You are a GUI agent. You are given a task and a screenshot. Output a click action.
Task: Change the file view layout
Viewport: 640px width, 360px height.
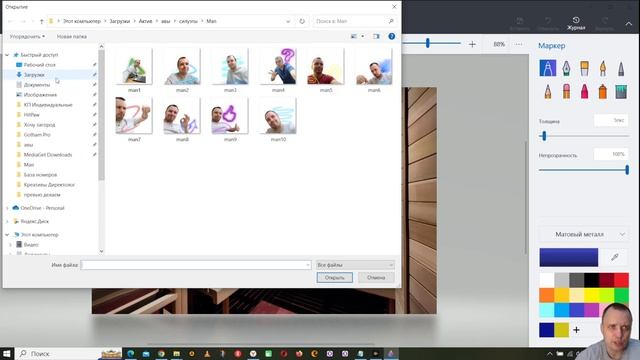[x=354, y=36]
